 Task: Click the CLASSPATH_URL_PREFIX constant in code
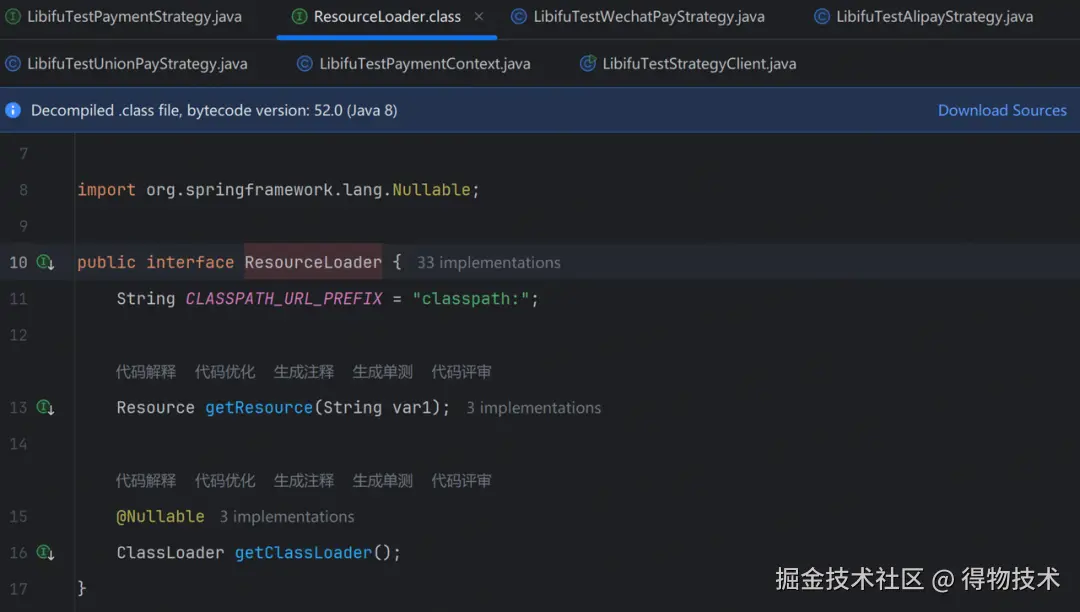tap(284, 299)
